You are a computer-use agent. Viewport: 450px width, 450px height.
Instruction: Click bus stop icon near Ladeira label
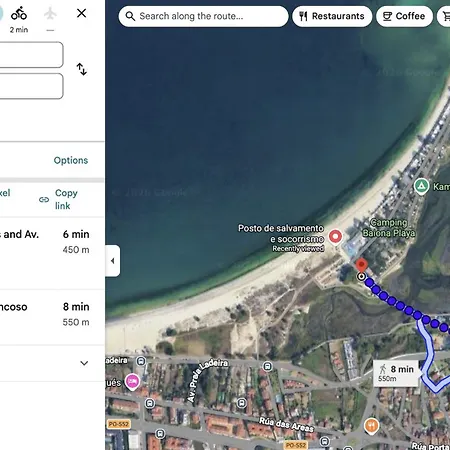[x=141, y=361]
